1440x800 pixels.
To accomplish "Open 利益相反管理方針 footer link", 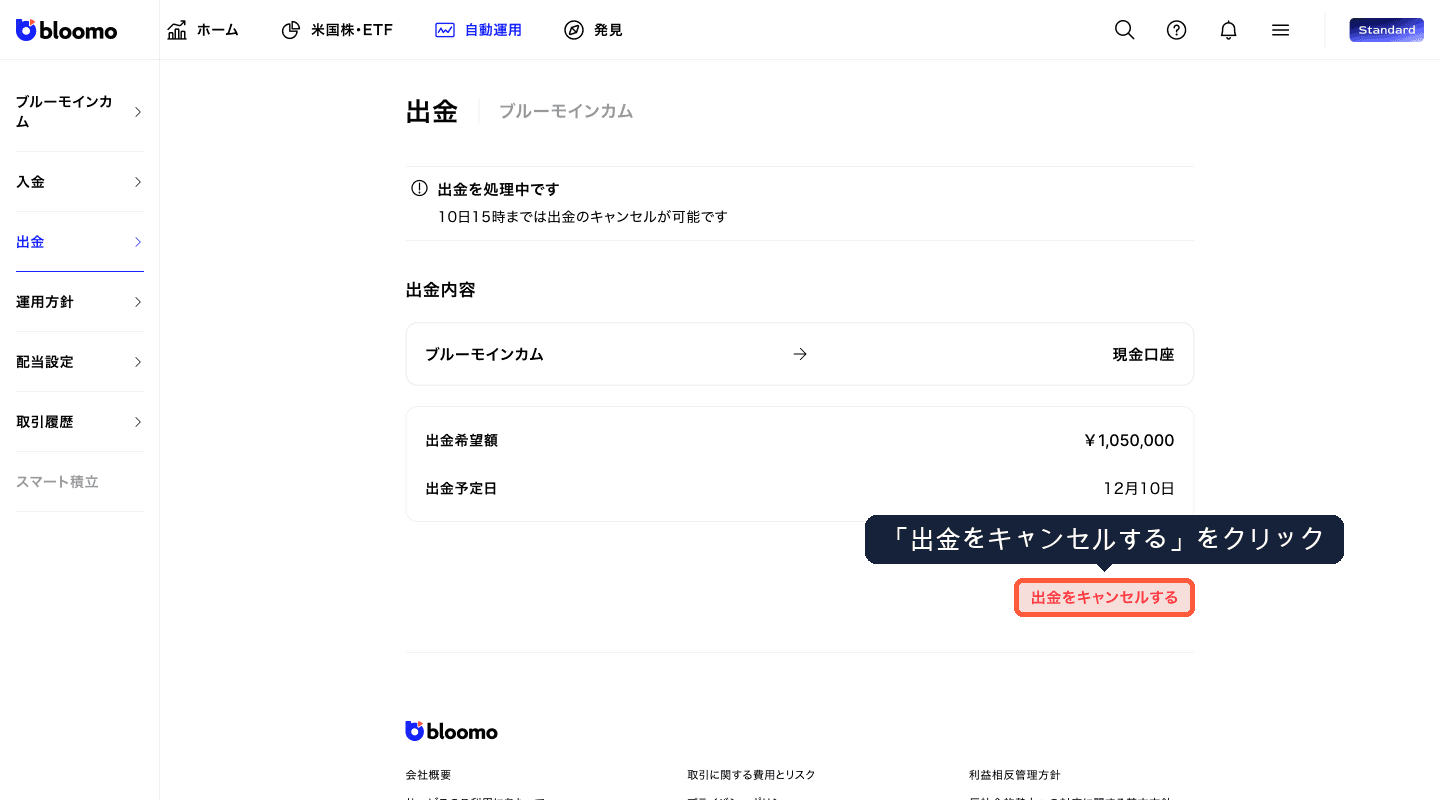I will (x=1014, y=775).
